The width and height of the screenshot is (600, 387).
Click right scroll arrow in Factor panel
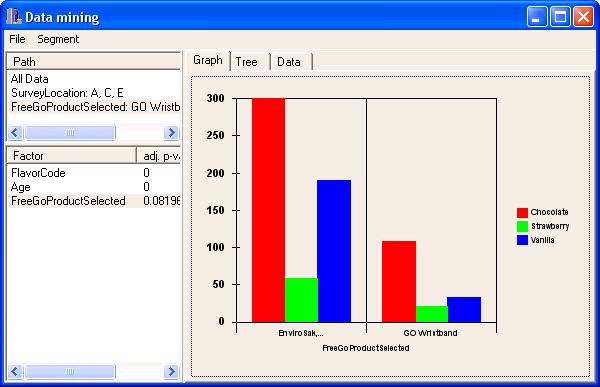pyautogui.click(x=171, y=371)
